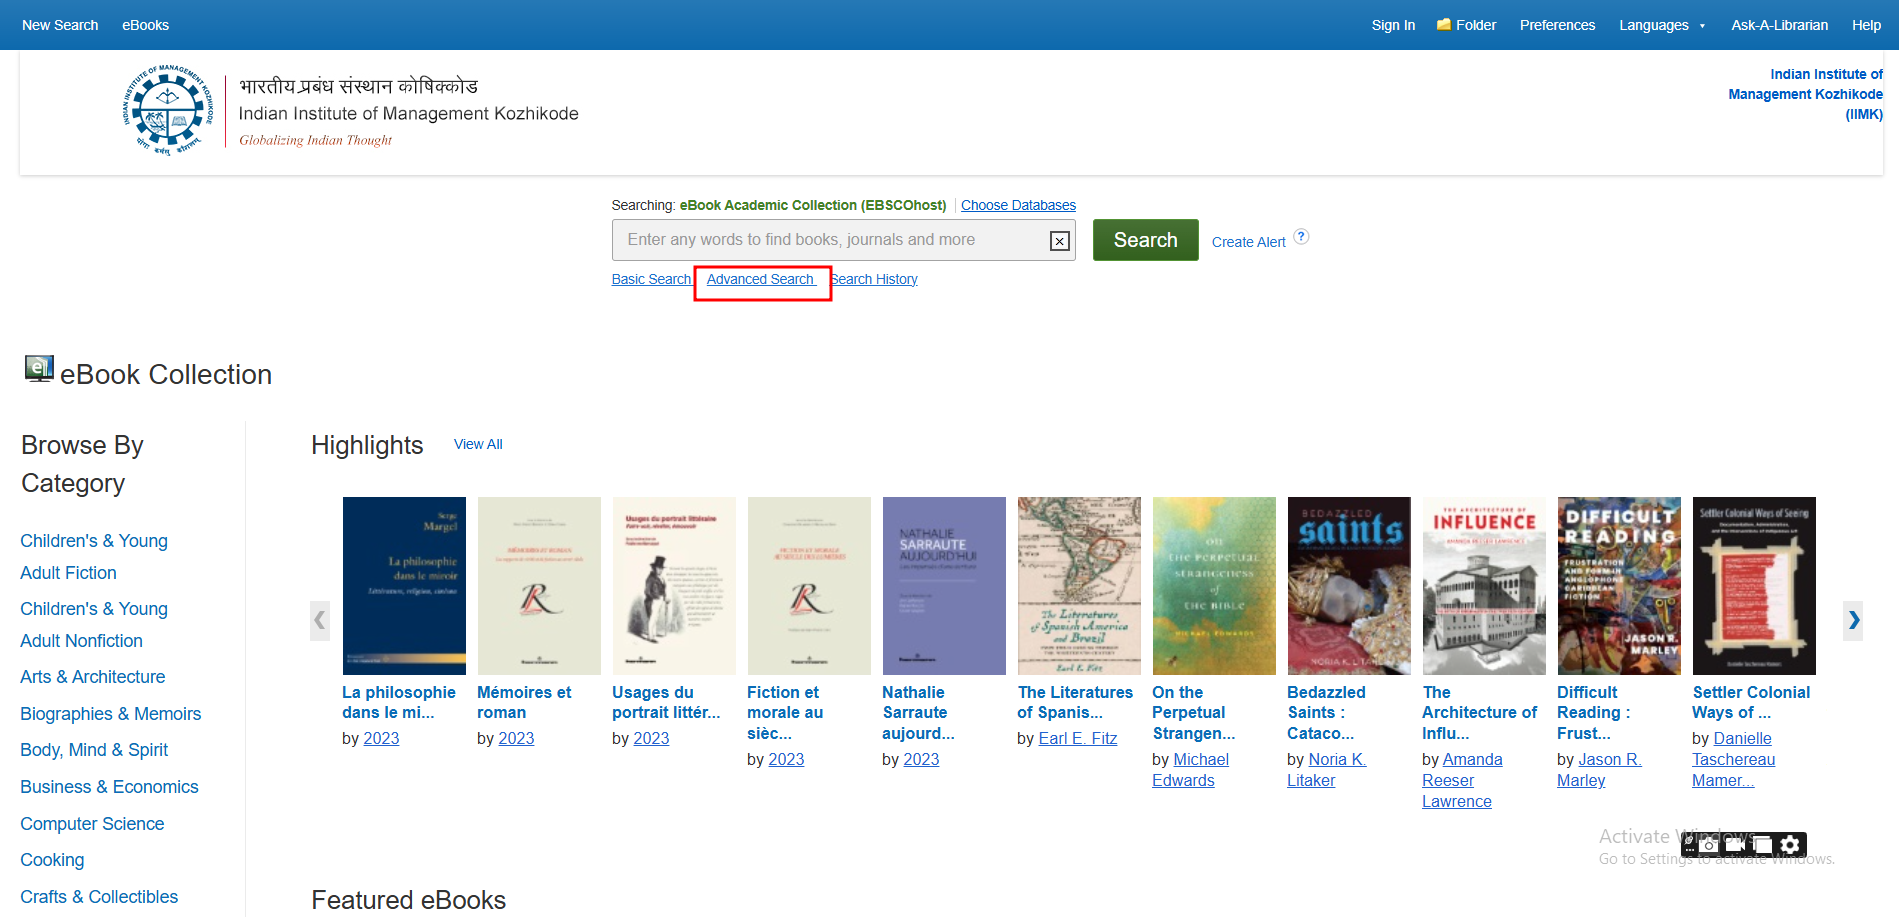Clear the search box with the X icon
Viewport: 1899px width, 917px height.
pos(1059,241)
